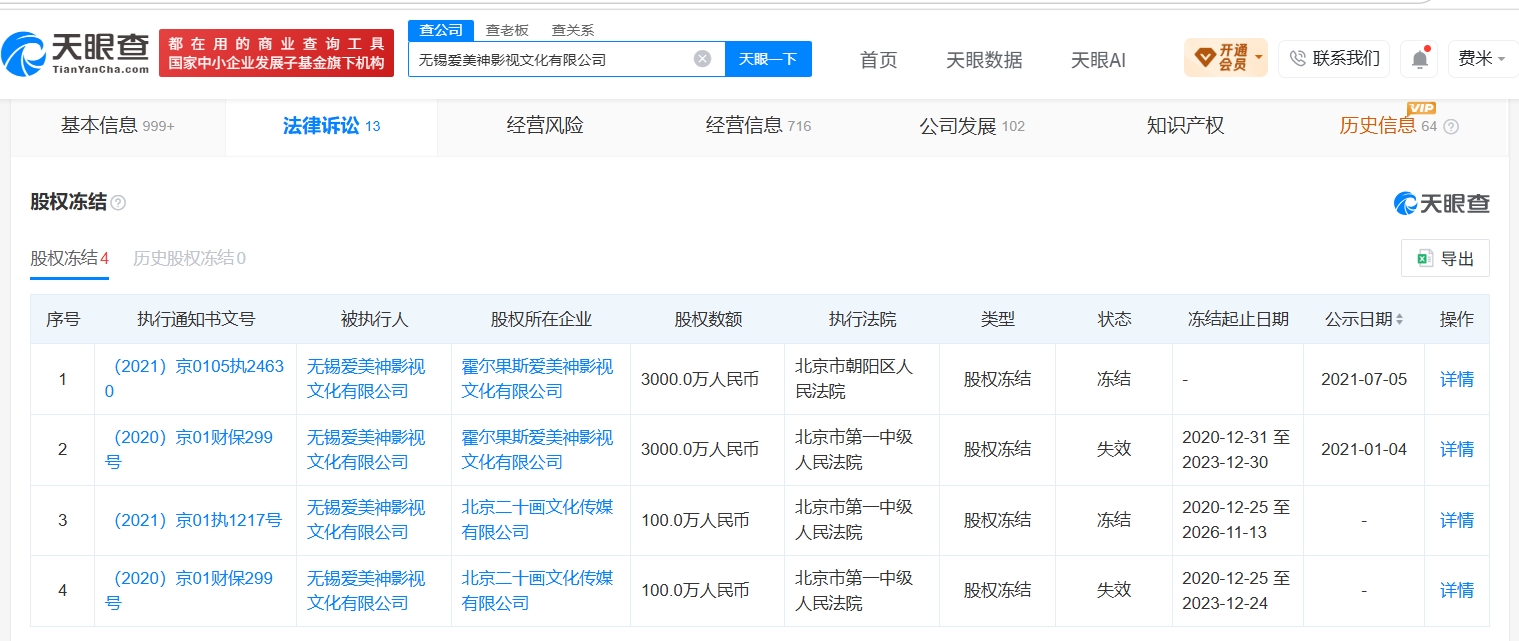The image size is (1519, 641).
Task: Open row 1 被执行人 无锡爱美神影视 link
Action: (366, 379)
